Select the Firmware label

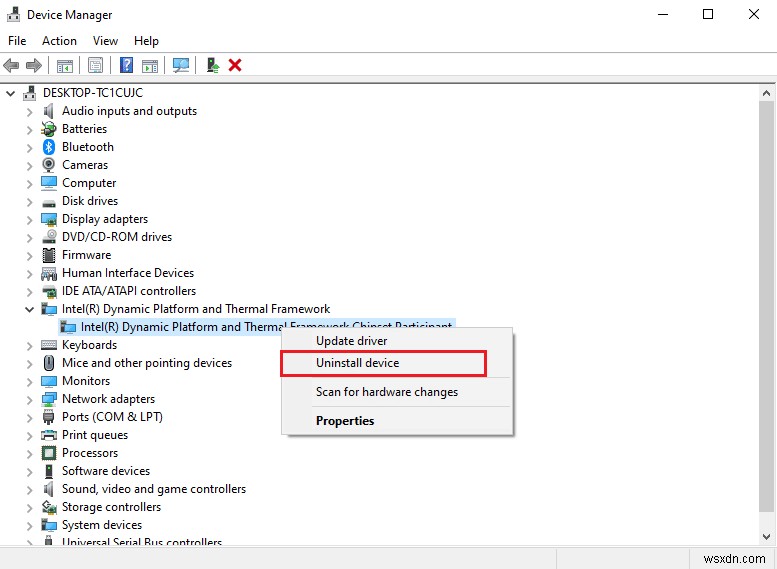pyautogui.click(x=86, y=255)
